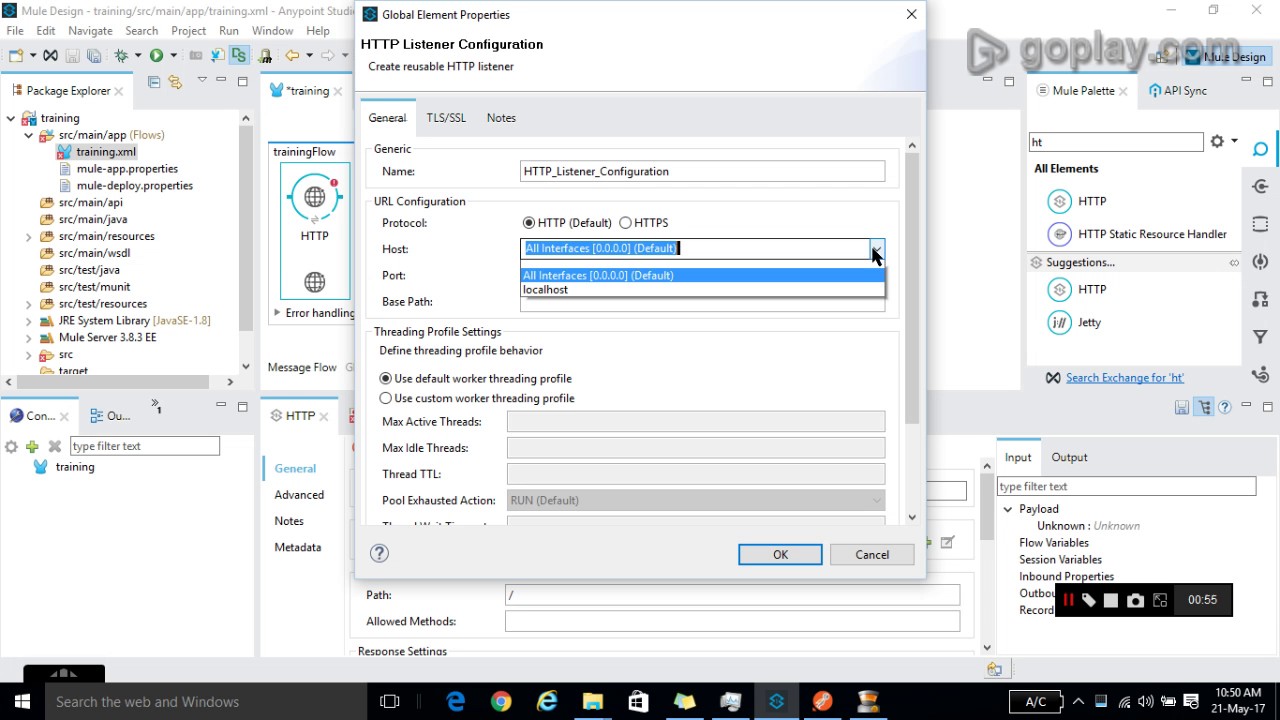Collapse the training project node
Viewport: 1280px width, 720px height.
(x=11, y=118)
